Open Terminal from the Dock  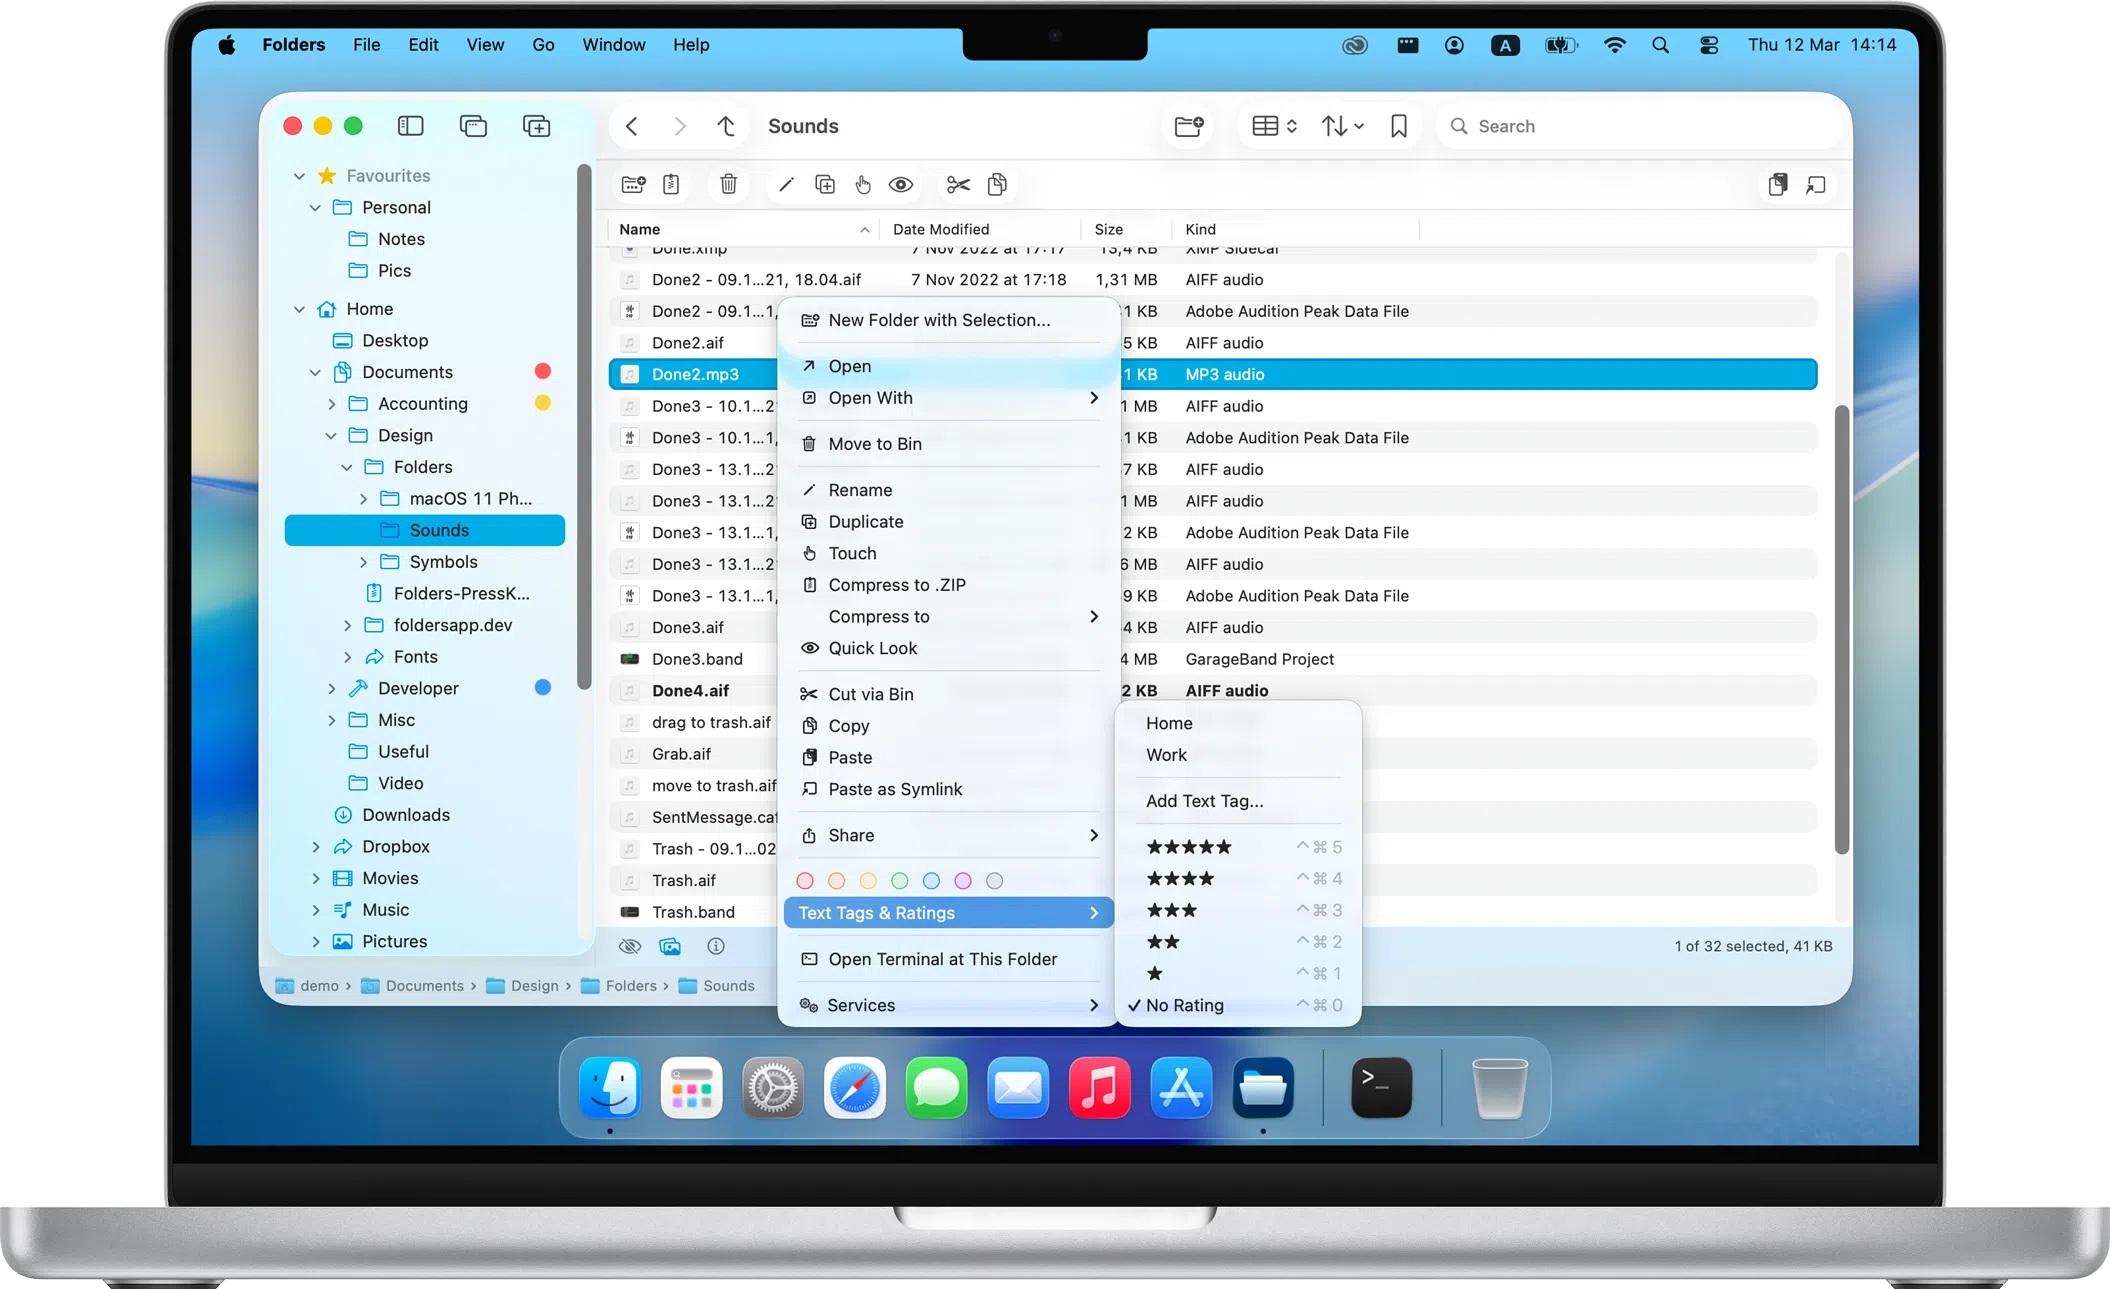(1382, 1087)
